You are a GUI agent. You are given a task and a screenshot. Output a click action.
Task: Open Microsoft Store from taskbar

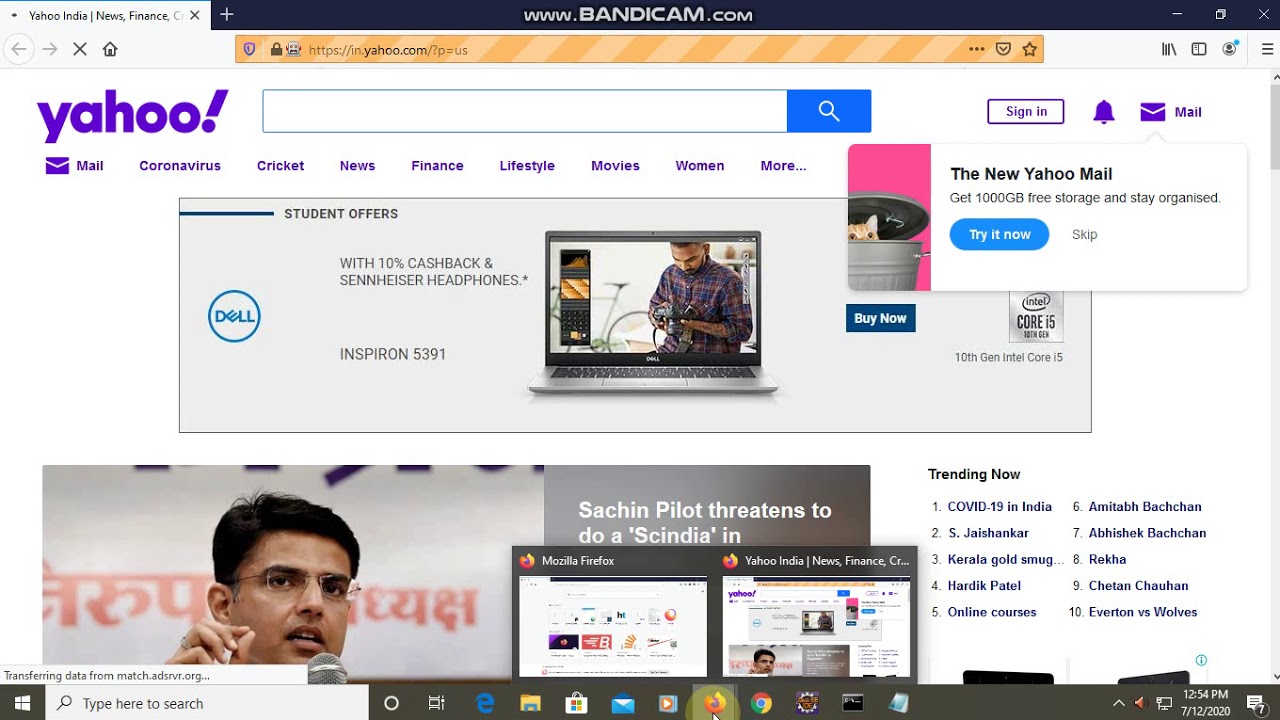[576, 703]
